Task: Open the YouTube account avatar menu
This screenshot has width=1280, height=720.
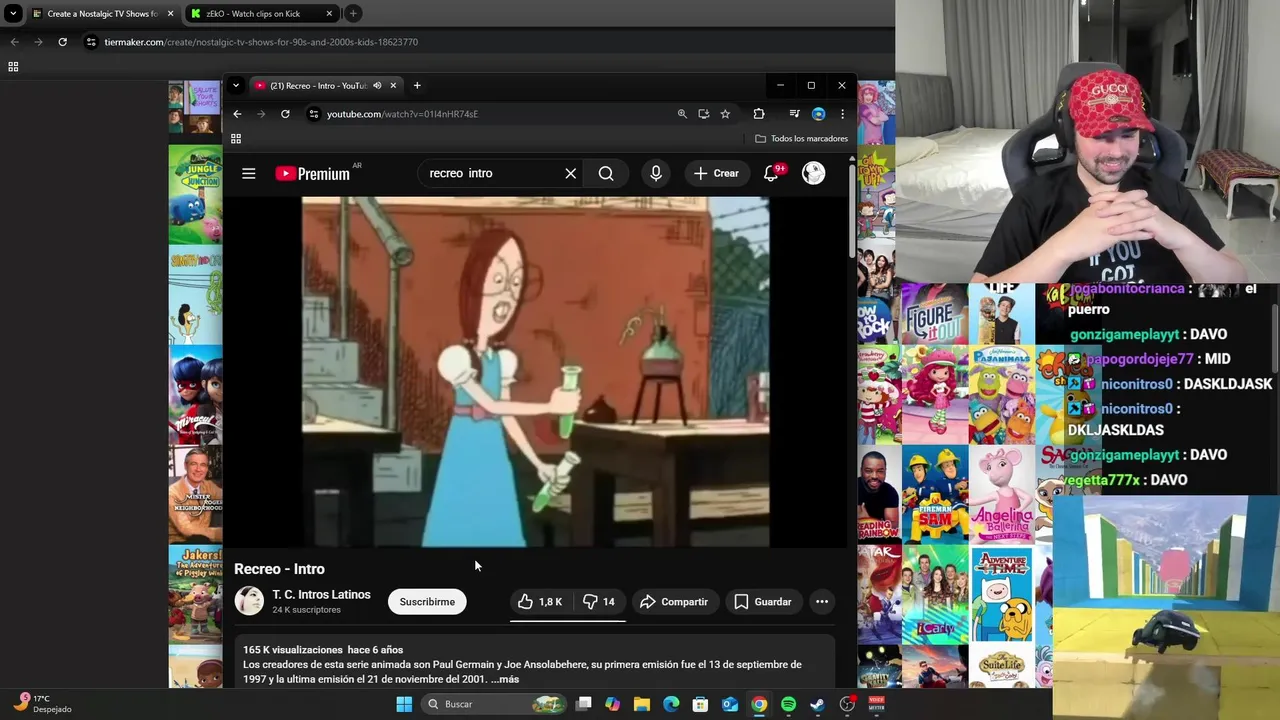Action: 814,173
